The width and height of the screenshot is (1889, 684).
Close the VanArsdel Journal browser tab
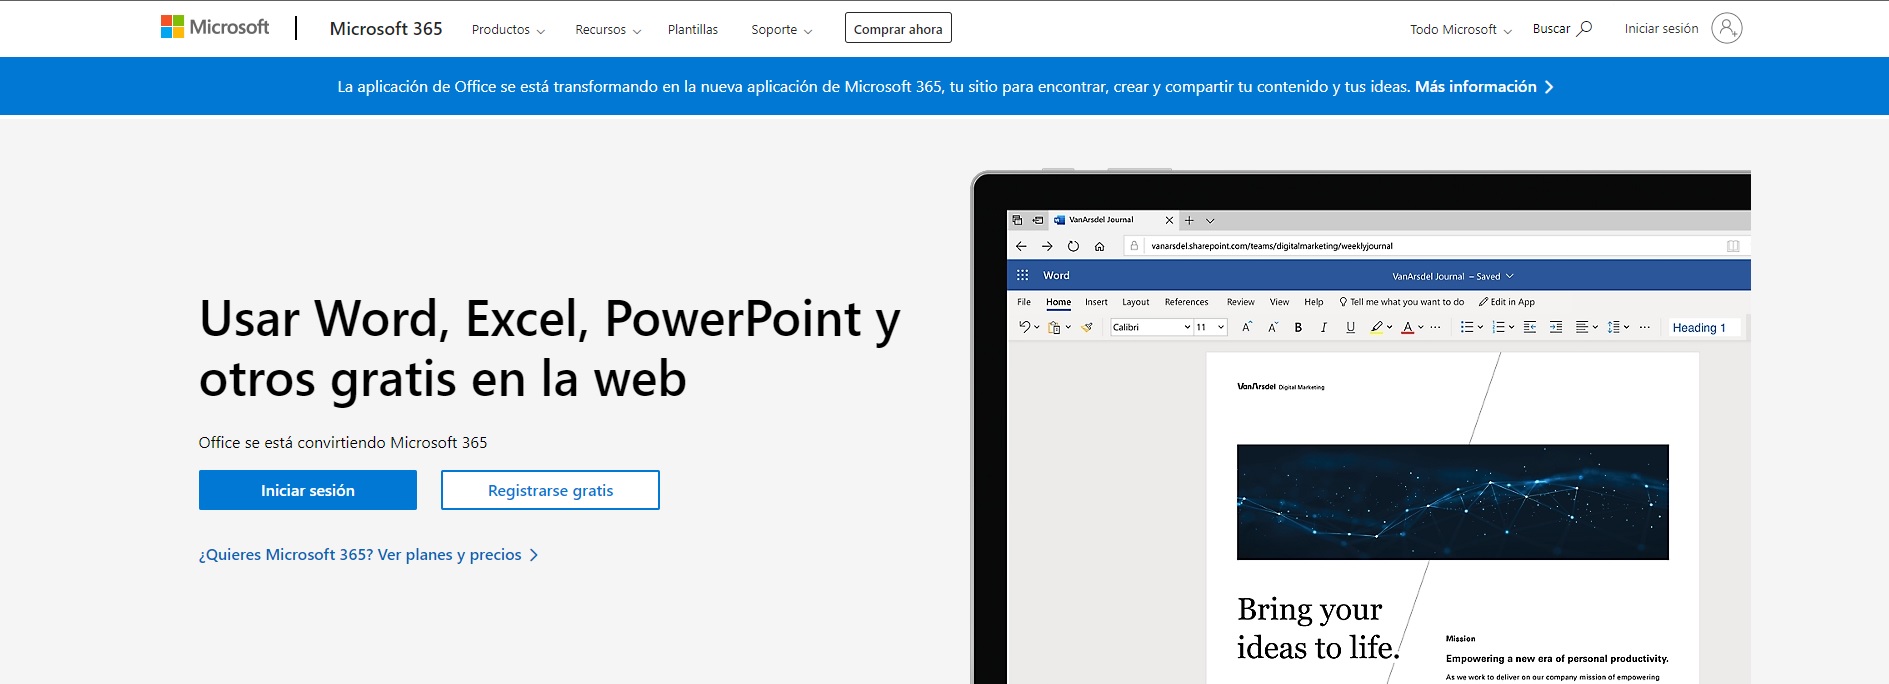(1169, 220)
